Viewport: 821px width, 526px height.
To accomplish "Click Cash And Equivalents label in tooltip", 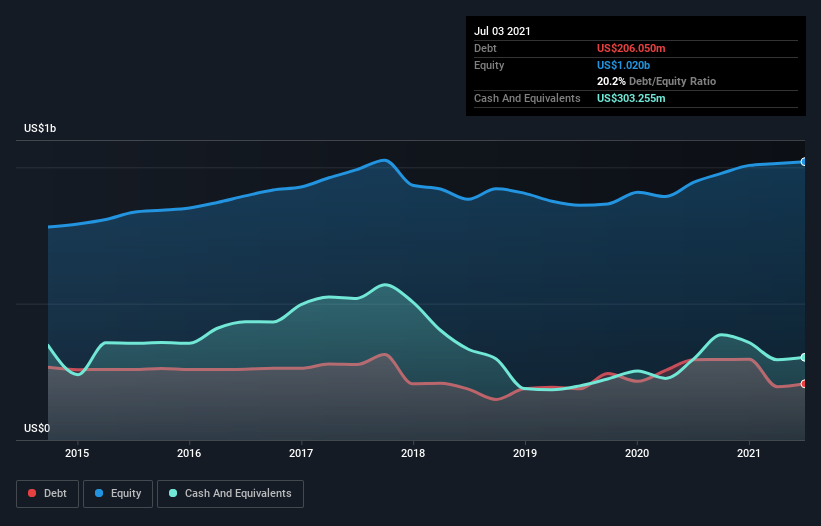I will (527, 98).
